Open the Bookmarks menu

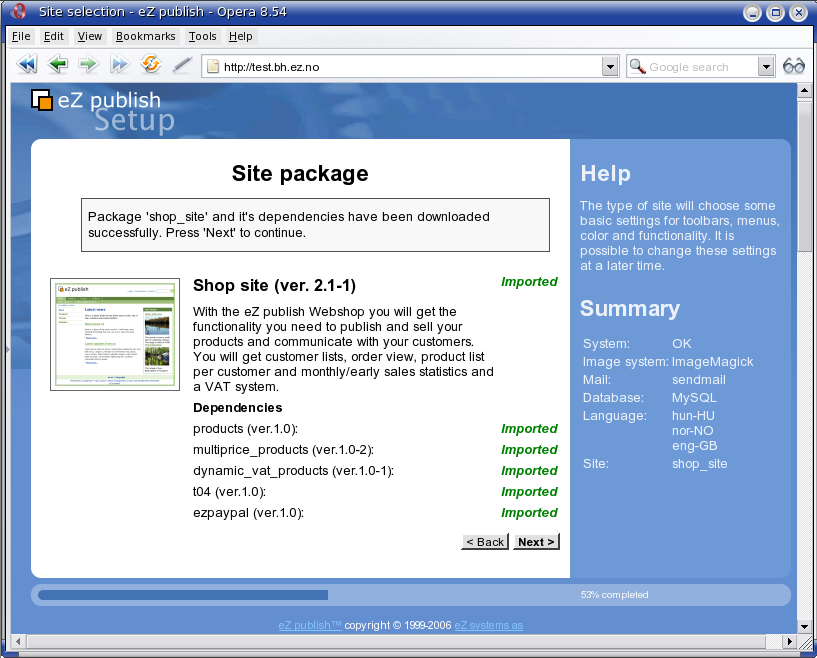pyautogui.click(x=145, y=36)
